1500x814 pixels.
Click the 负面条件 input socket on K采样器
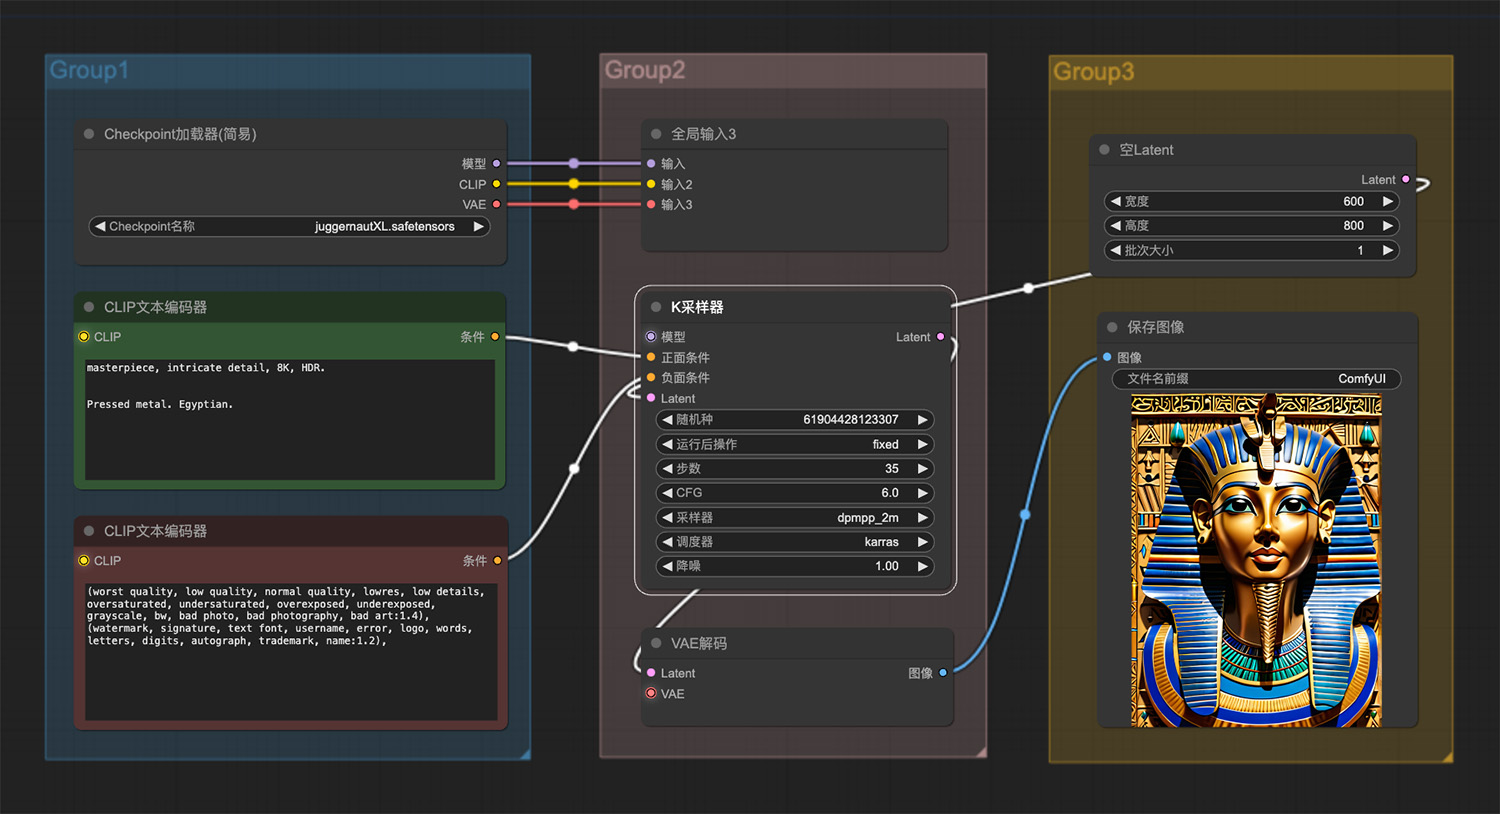(x=651, y=378)
